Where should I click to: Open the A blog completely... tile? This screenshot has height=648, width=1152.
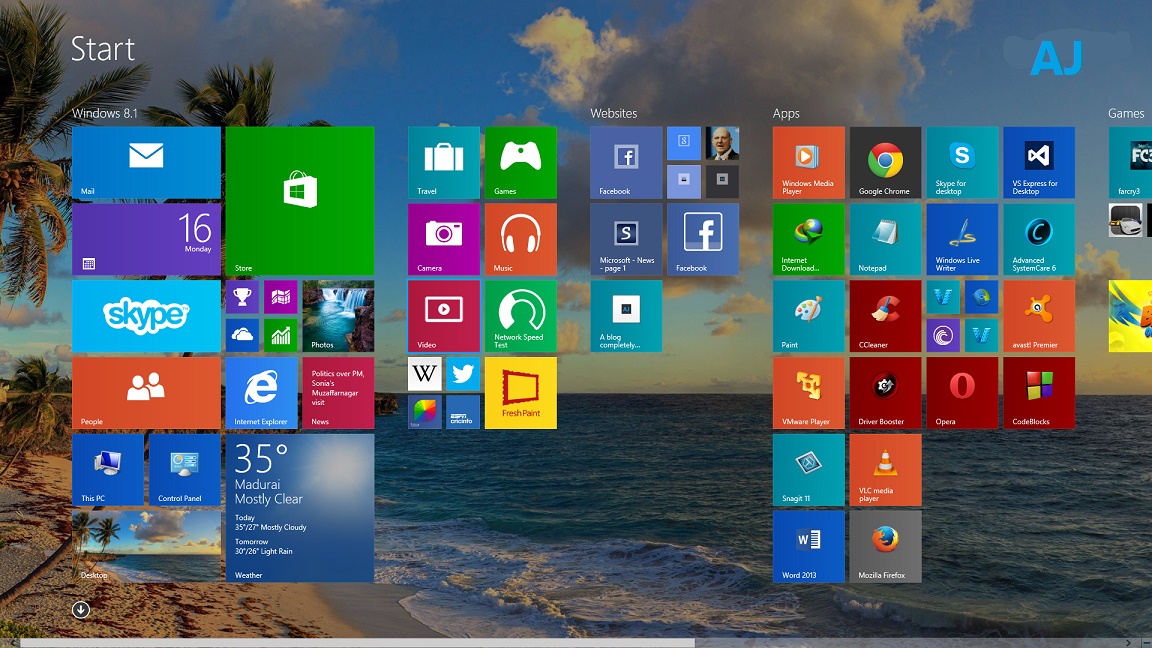pos(626,316)
